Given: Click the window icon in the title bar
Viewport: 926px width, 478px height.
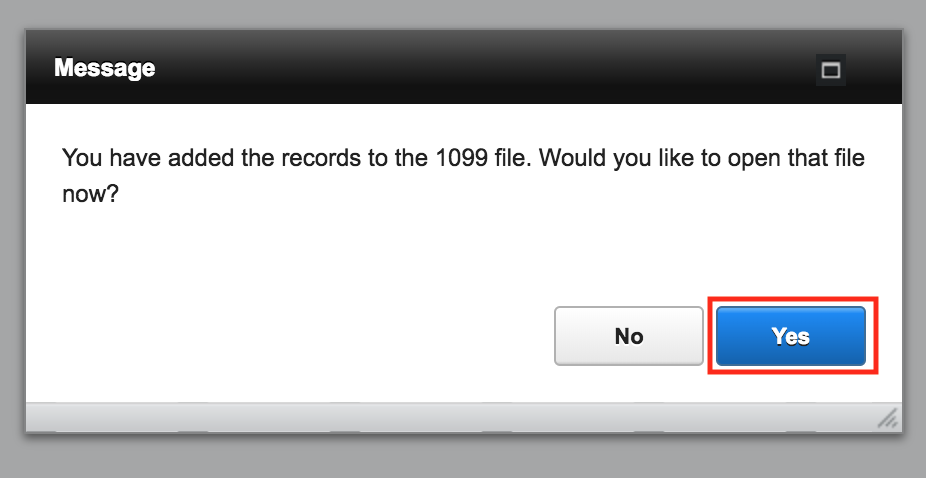Looking at the screenshot, I should (x=831, y=70).
